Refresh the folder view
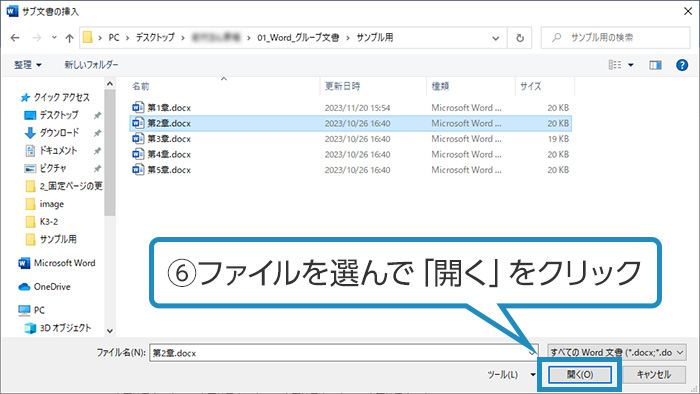This screenshot has height=394, width=700. tap(520, 38)
